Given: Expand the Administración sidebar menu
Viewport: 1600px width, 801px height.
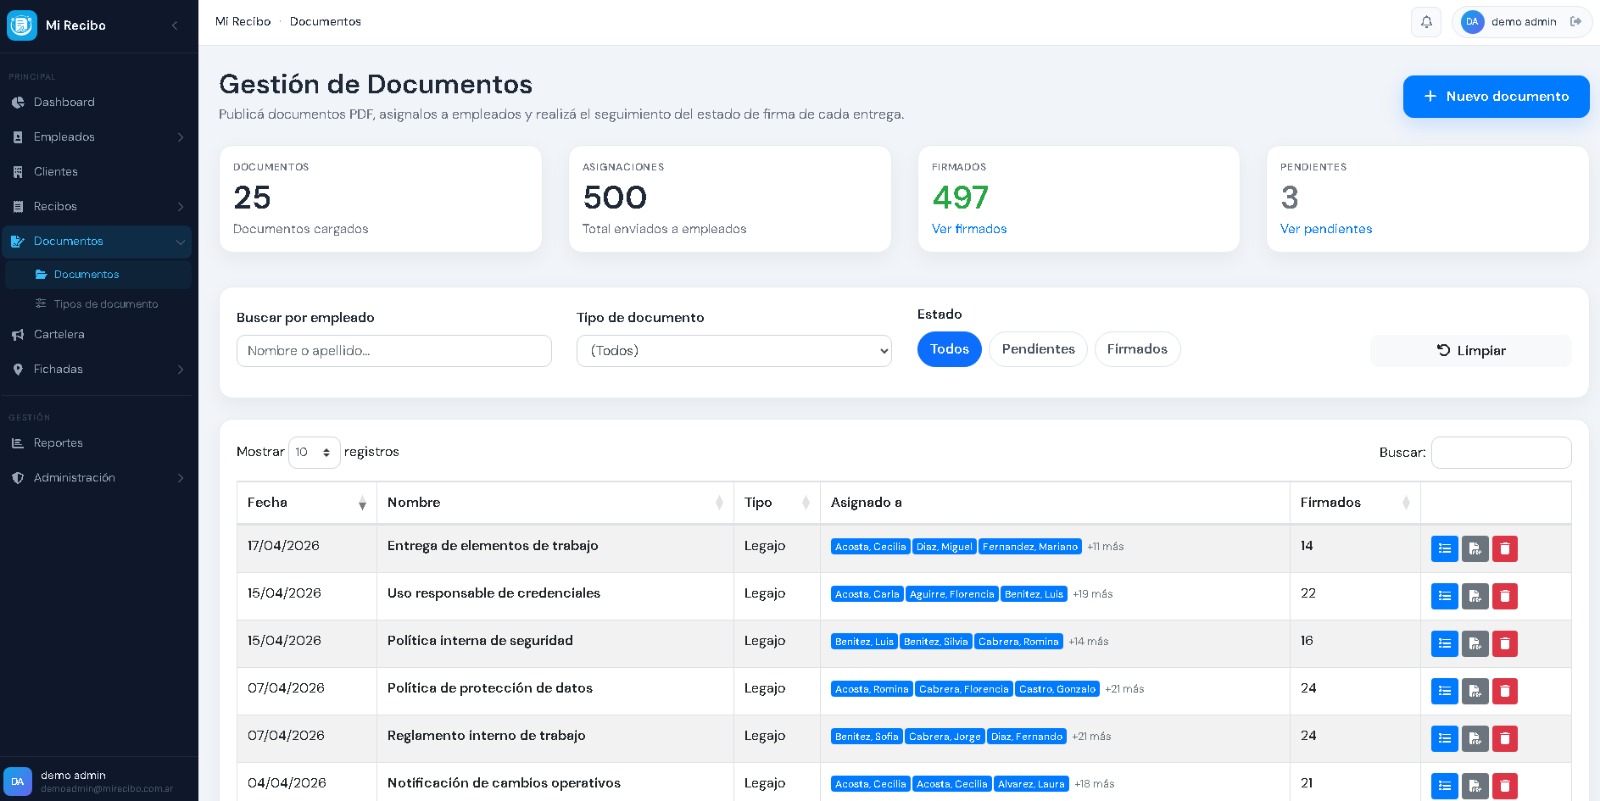Looking at the screenshot, I should coord(98,478).
